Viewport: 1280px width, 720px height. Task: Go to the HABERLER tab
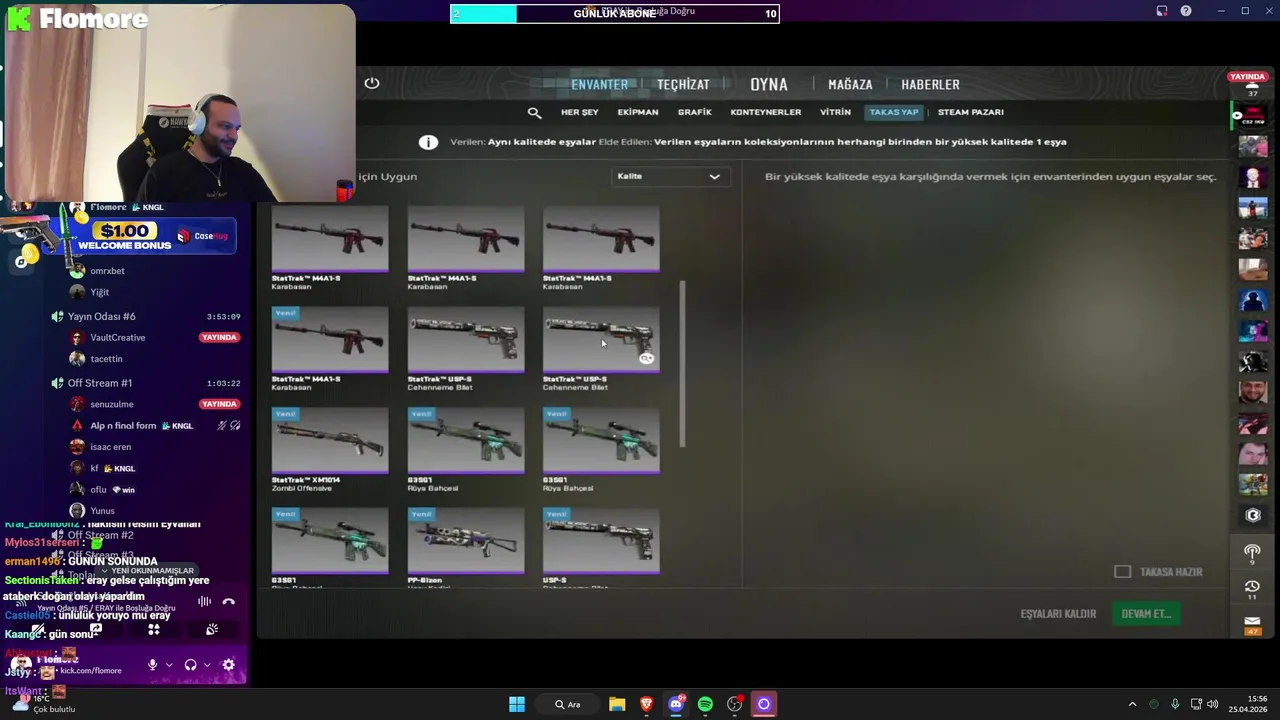[x=930, y=85]
